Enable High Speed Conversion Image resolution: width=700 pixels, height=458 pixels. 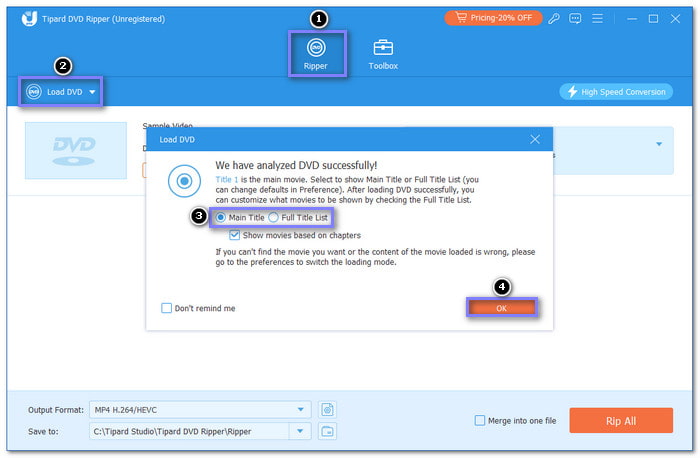[x=616, y=92]
